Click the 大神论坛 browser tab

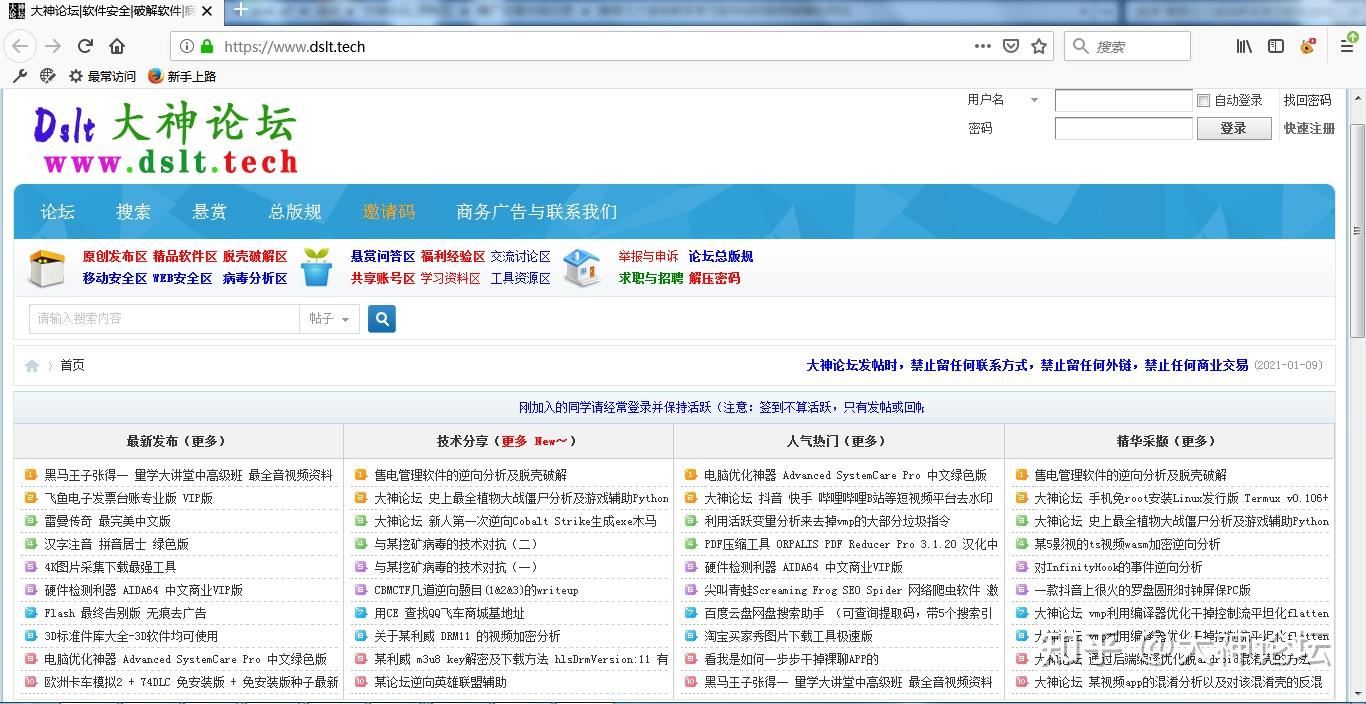pyautogui.click(x=111, y=10)
